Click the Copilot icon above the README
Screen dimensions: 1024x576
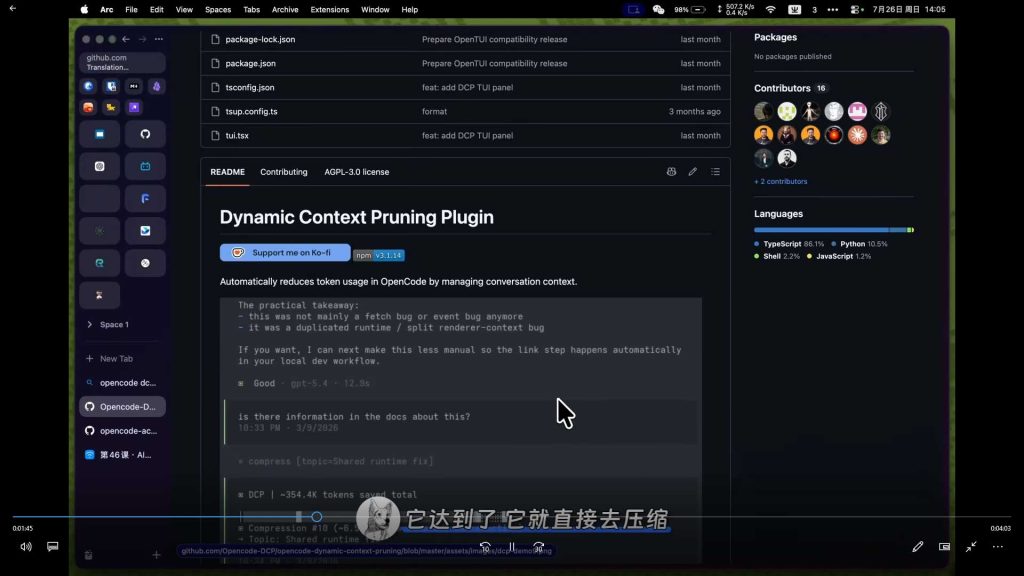pyautogui.click(x=671, y=172)
